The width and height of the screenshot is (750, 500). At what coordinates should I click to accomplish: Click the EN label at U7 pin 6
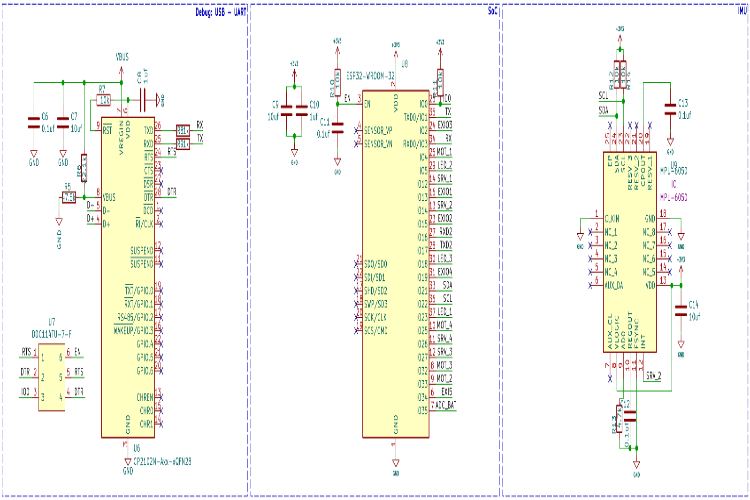pos(77,353)
